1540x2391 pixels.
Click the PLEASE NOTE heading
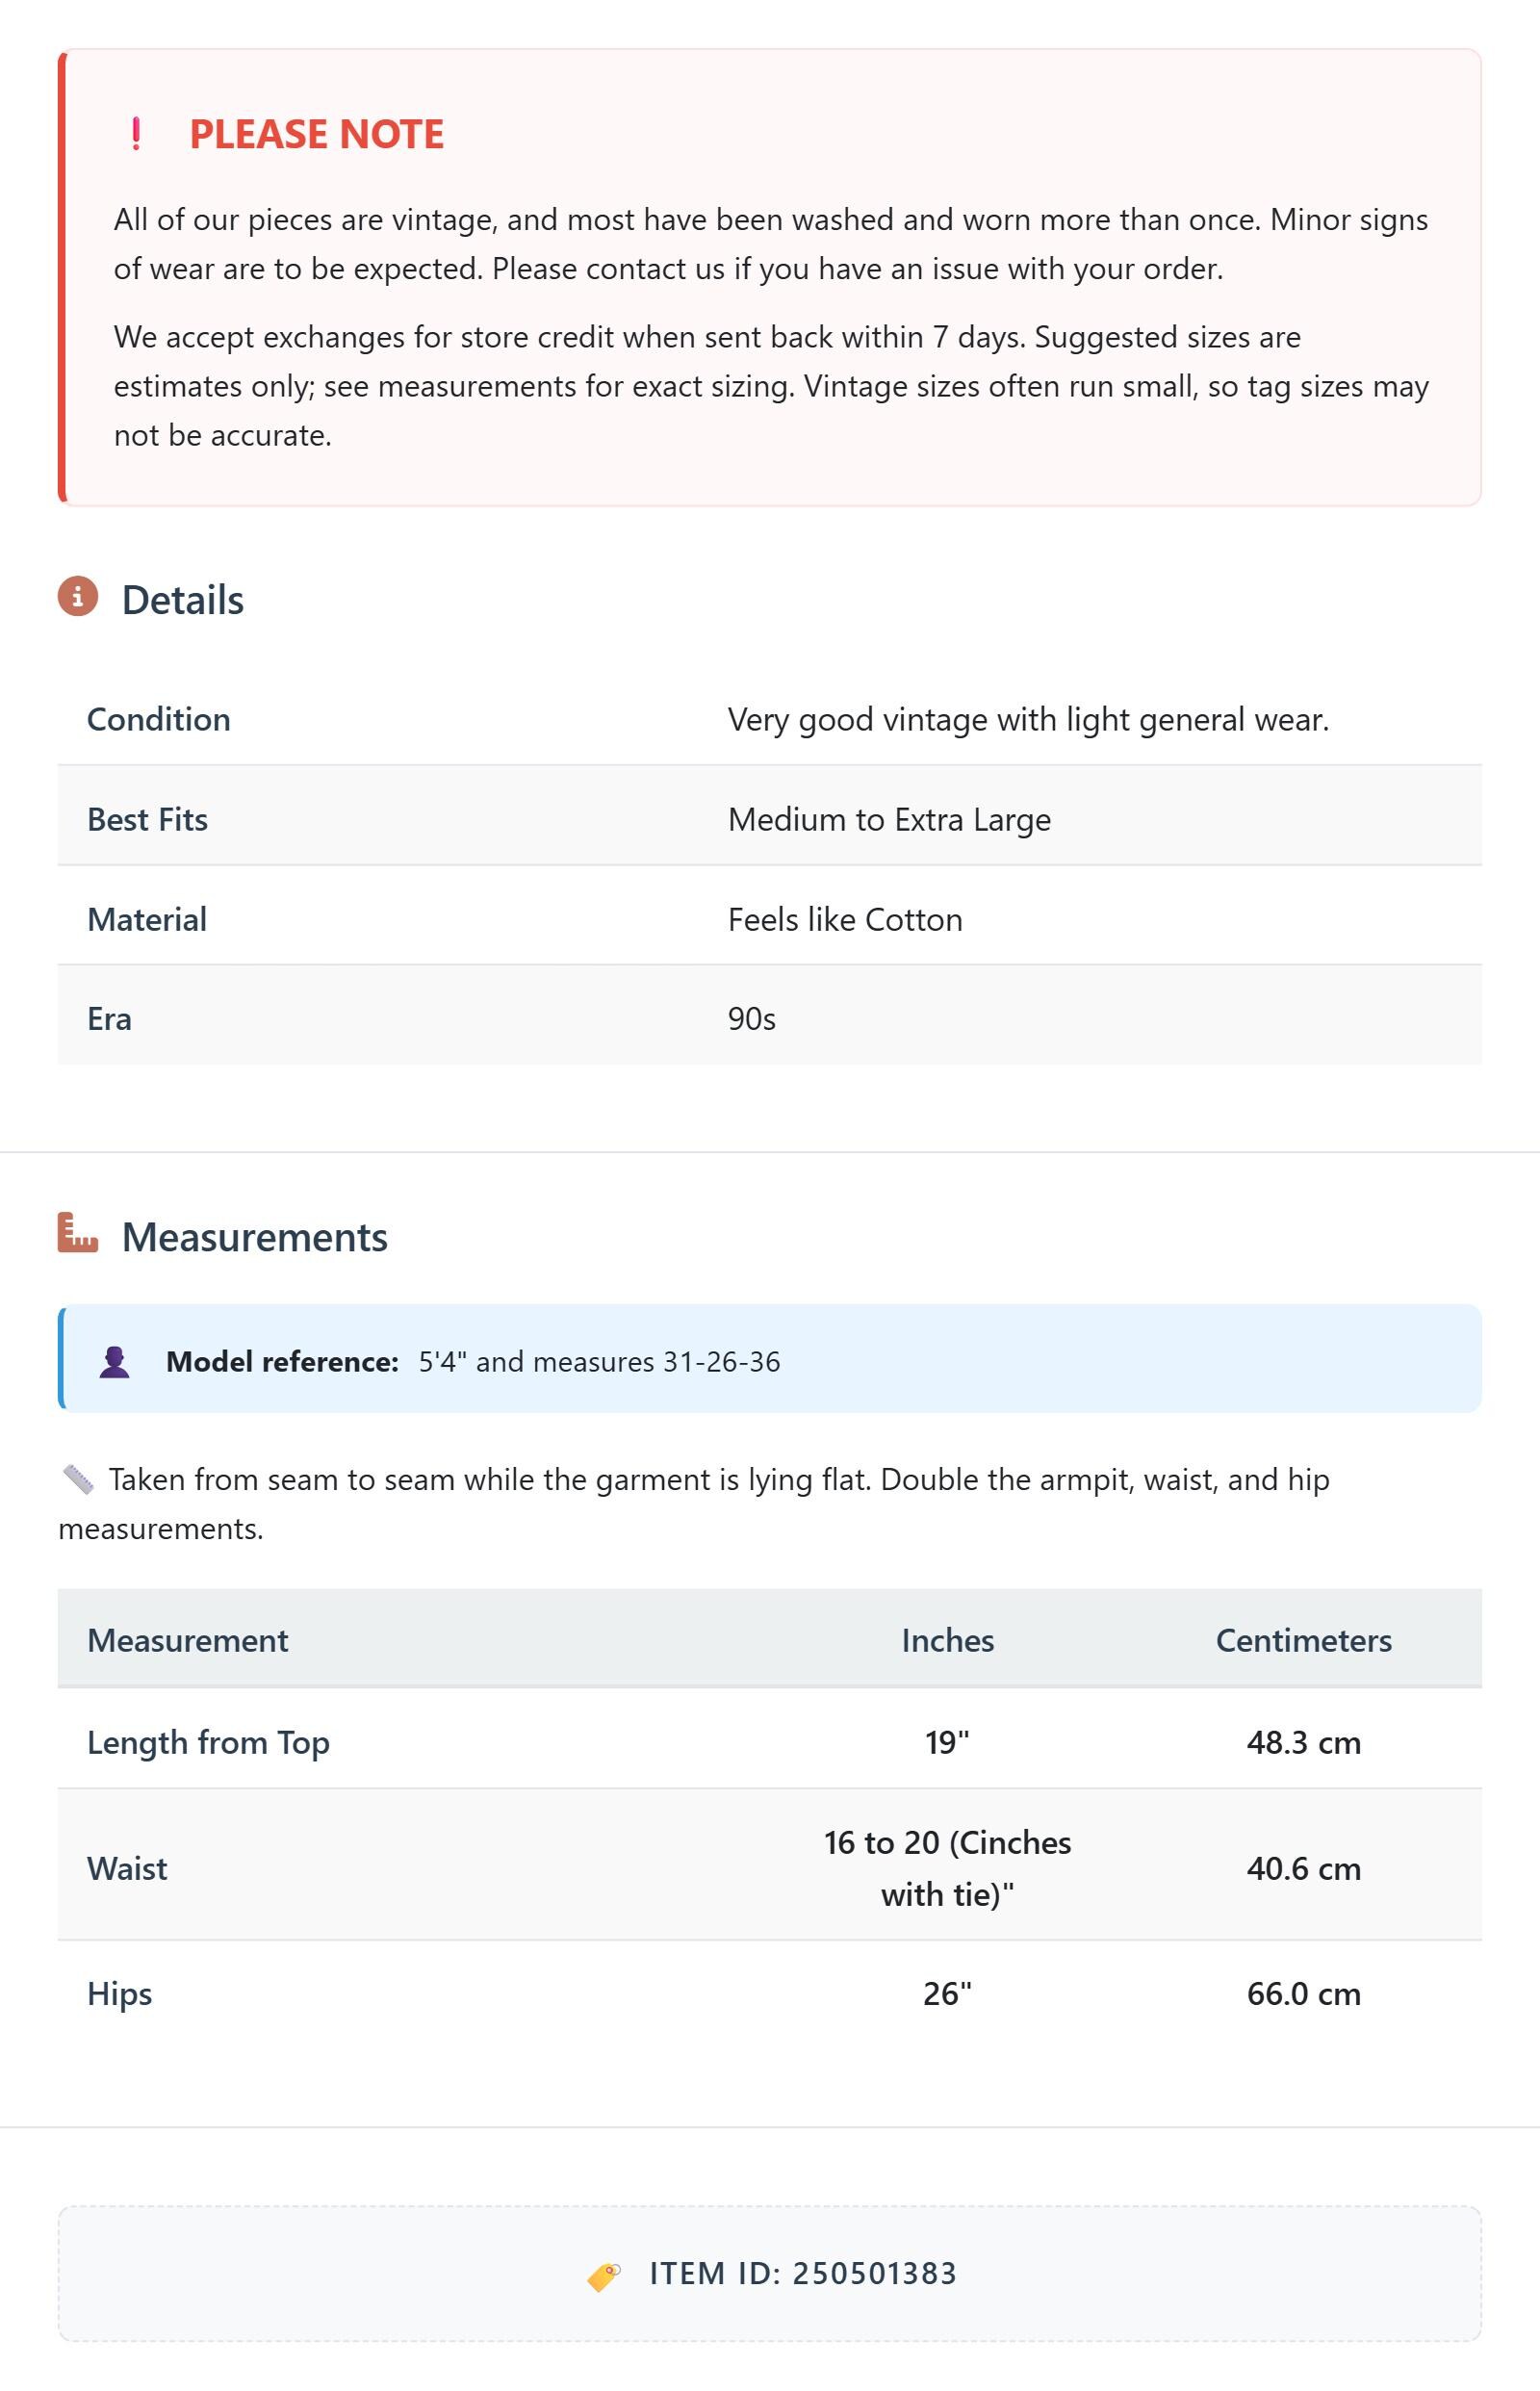click(317, 134)
